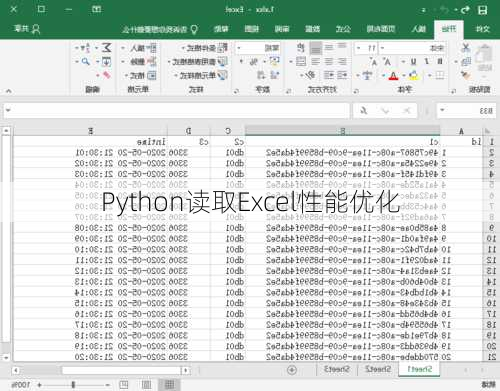This screenshot has height=391, width=500.
Task: Click the Zoom In plus button
Action: [39, 385]
